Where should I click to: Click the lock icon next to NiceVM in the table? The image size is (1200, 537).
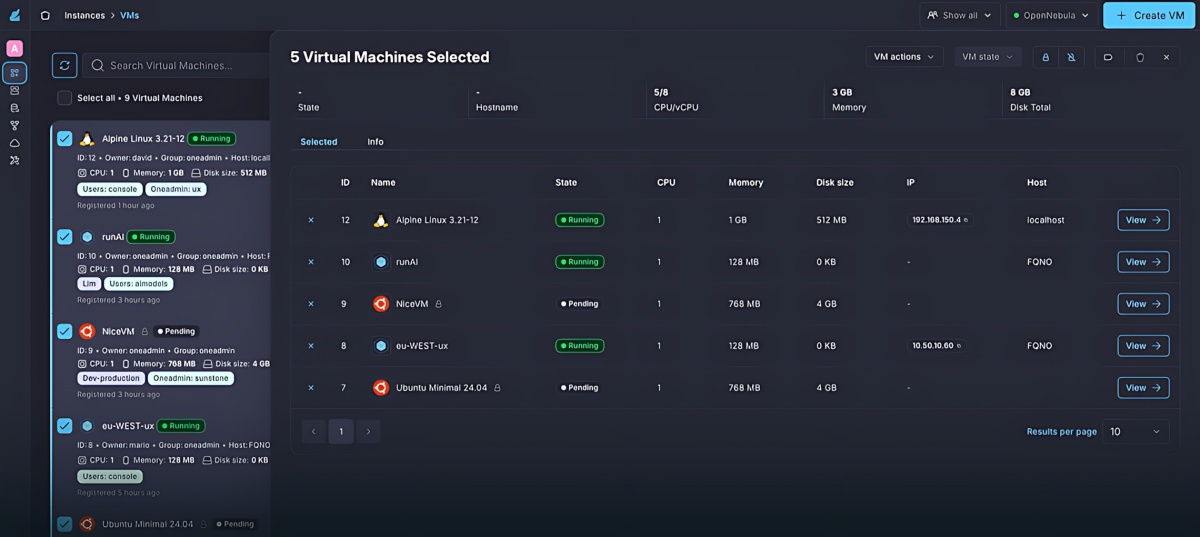438,304
